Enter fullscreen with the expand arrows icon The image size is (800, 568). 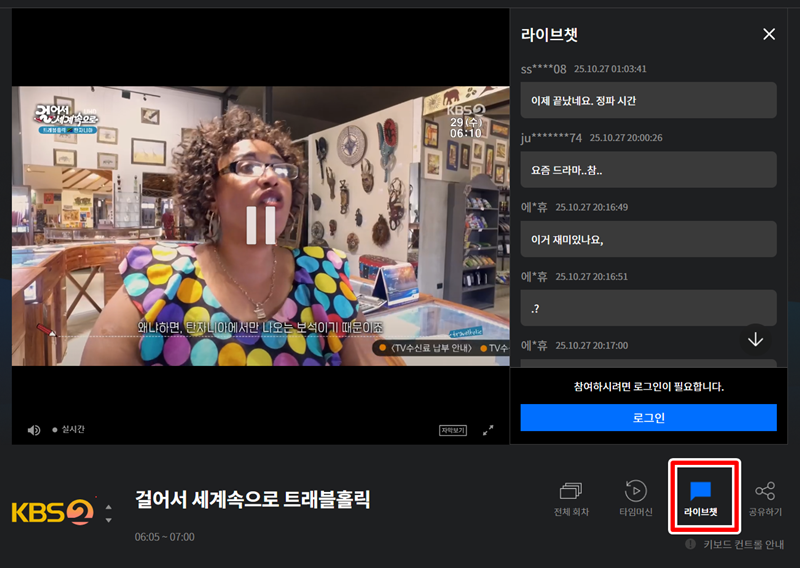[x=488, y=430]
